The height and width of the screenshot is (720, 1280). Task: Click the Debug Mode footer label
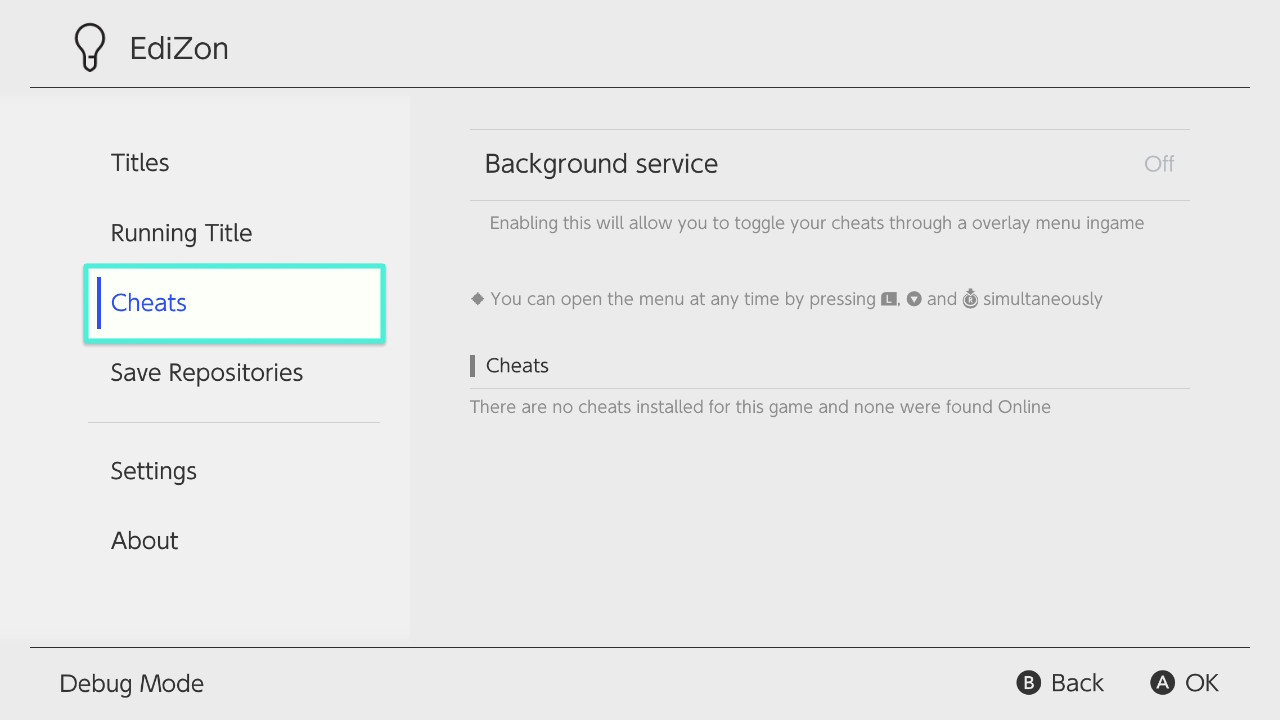pos(132,684)
